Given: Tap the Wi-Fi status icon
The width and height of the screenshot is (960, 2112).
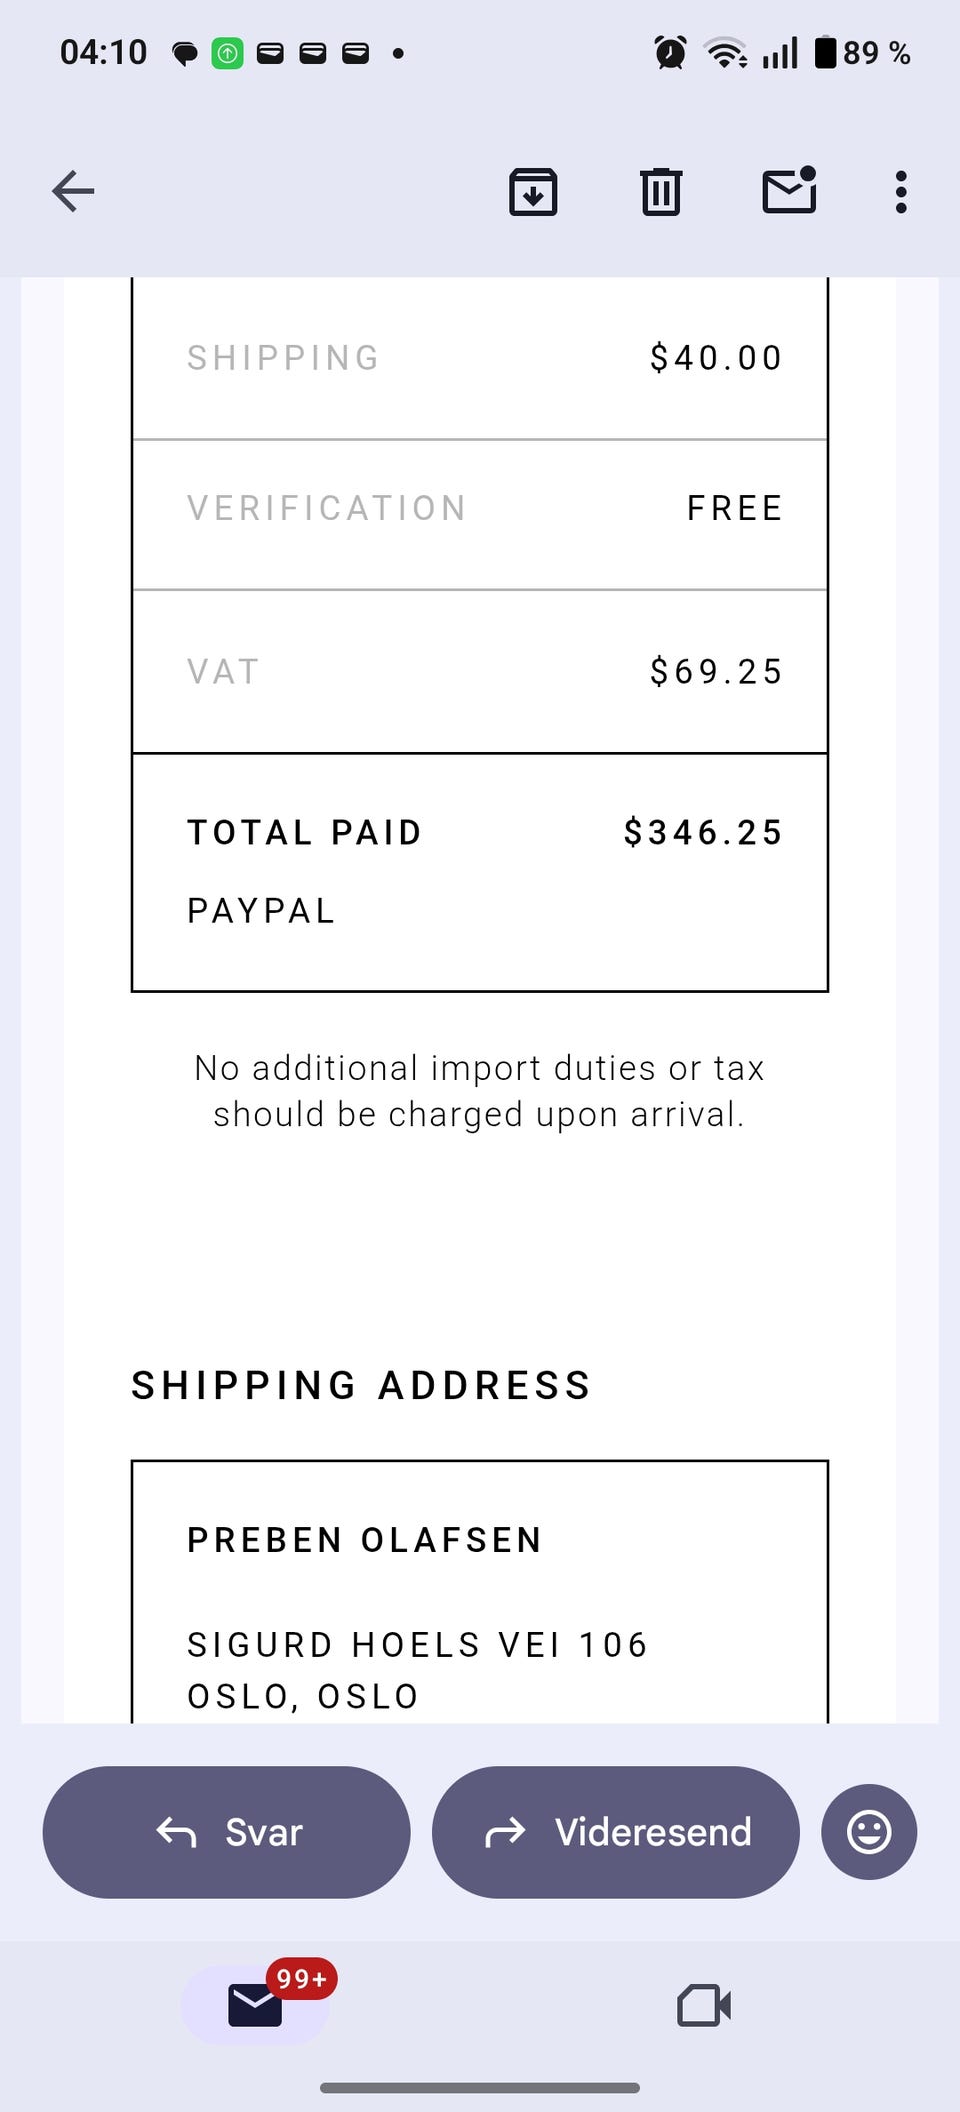Looking at the screenshot, I should [x=725, y=52].
